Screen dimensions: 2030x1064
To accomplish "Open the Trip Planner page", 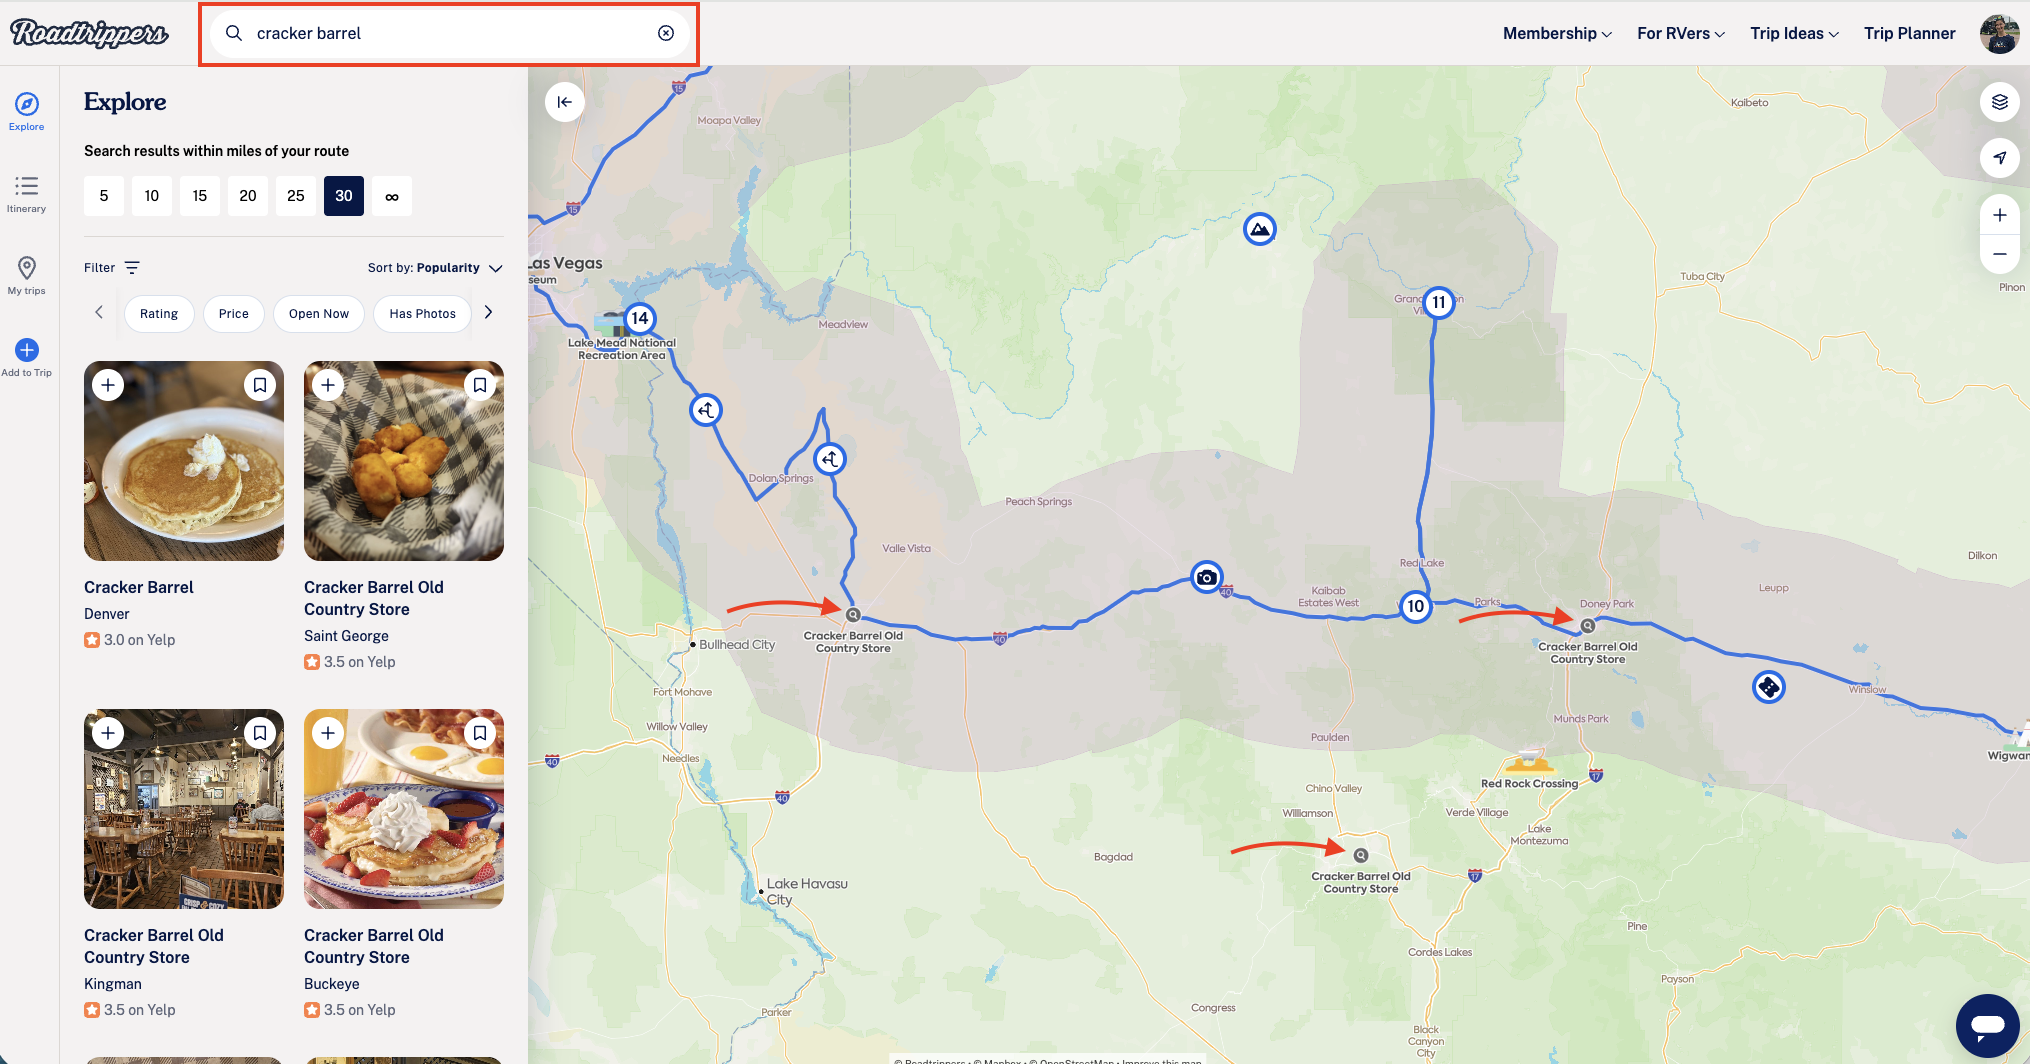I will pos(1909,33).
